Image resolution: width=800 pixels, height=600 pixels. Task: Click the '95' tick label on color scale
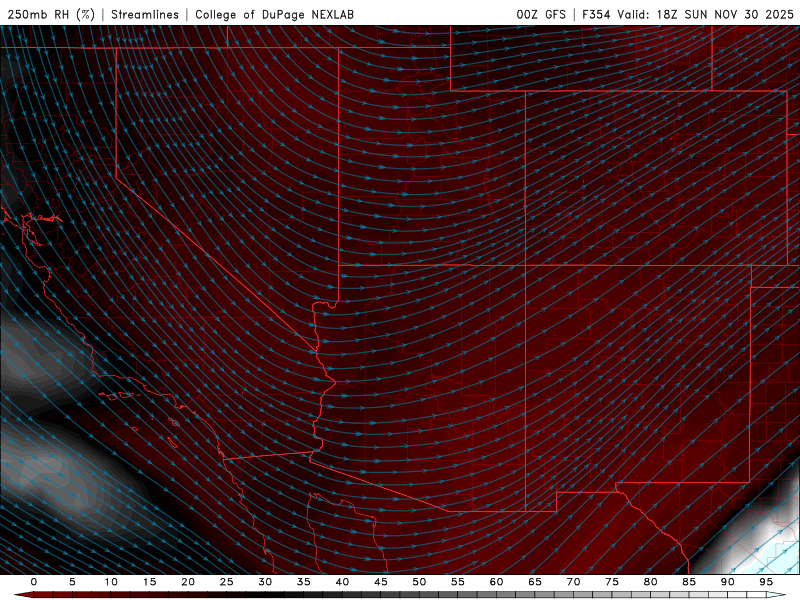pyautogui.click(x=766, y=582)
